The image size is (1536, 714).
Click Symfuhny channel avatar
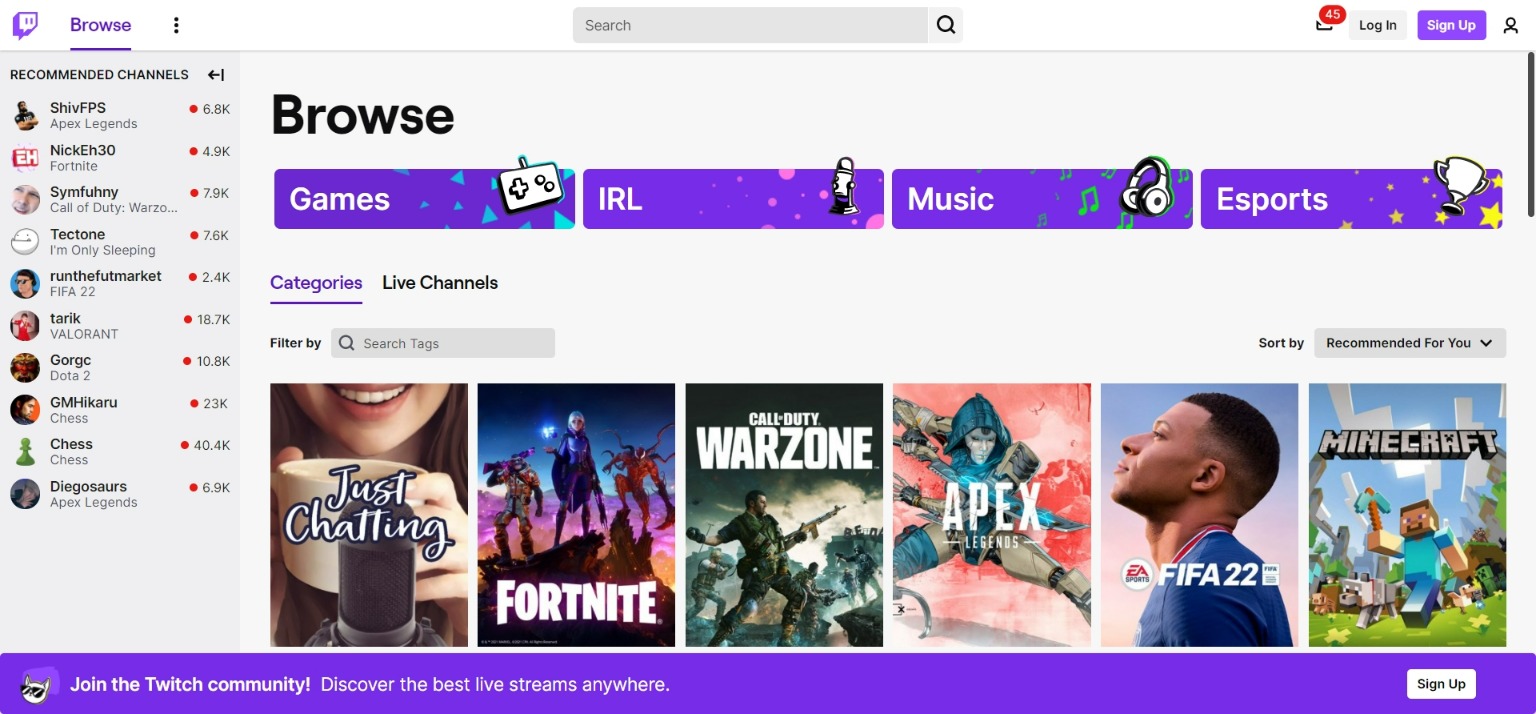point(25,200)
